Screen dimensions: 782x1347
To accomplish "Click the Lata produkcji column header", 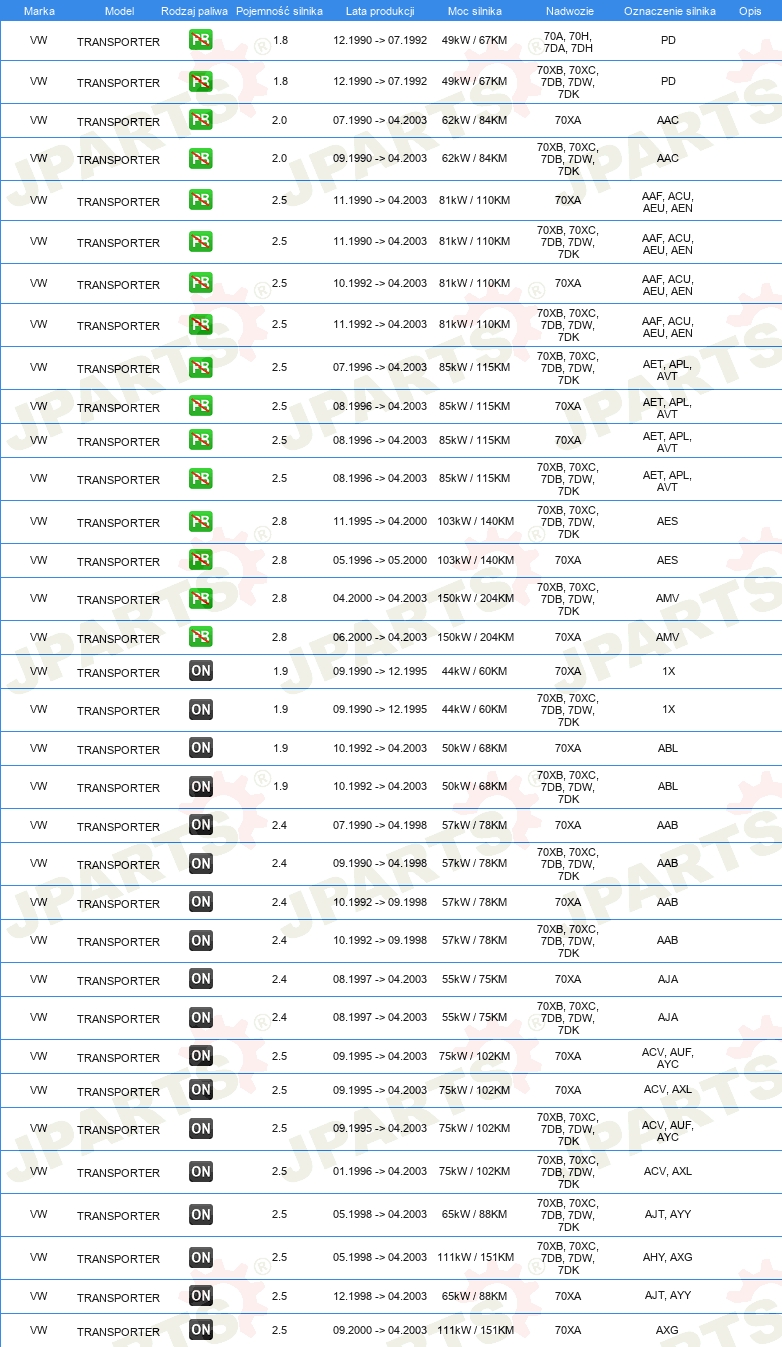I will (380, 11).
